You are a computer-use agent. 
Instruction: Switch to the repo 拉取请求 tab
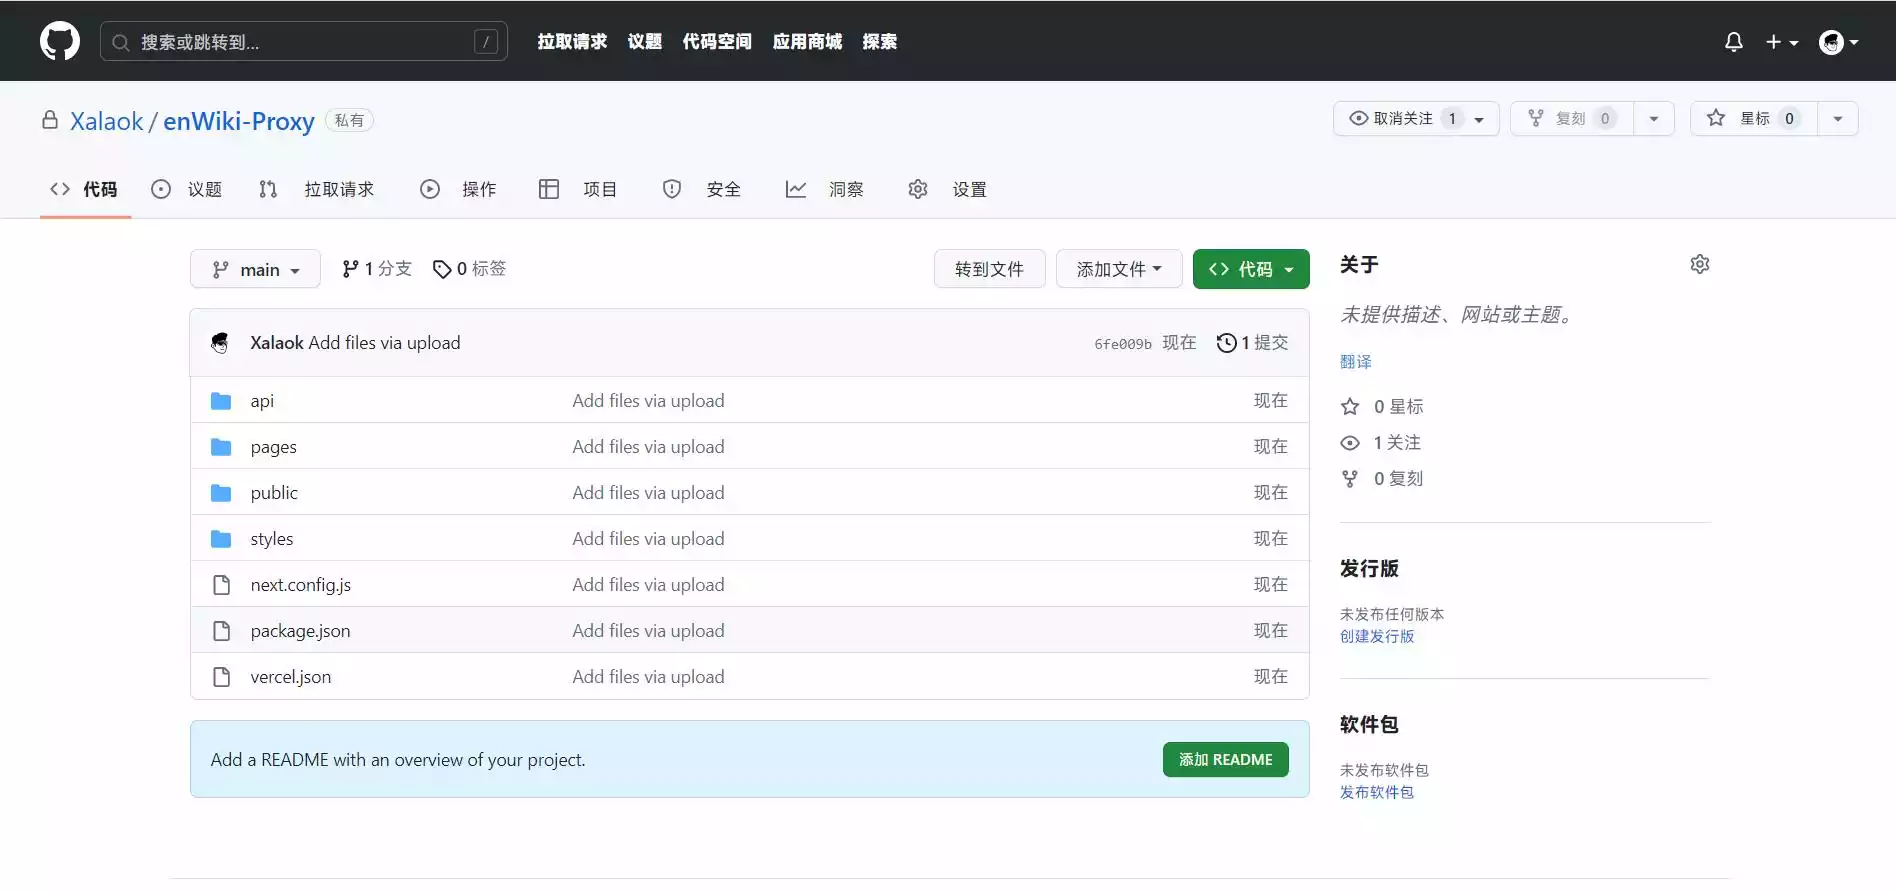coord(317,189)
